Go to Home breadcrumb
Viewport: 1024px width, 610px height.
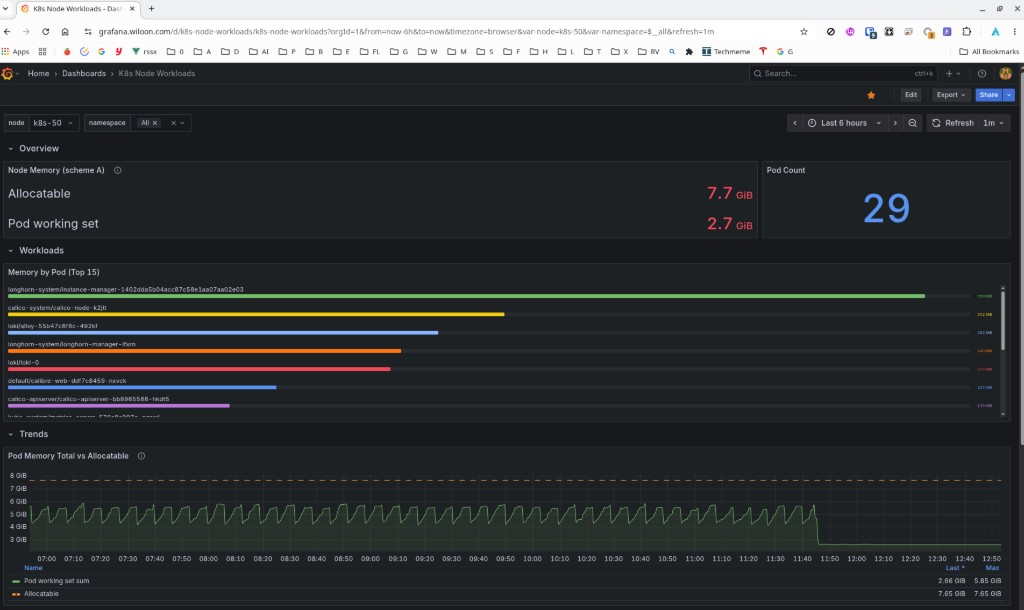point(38,73)
